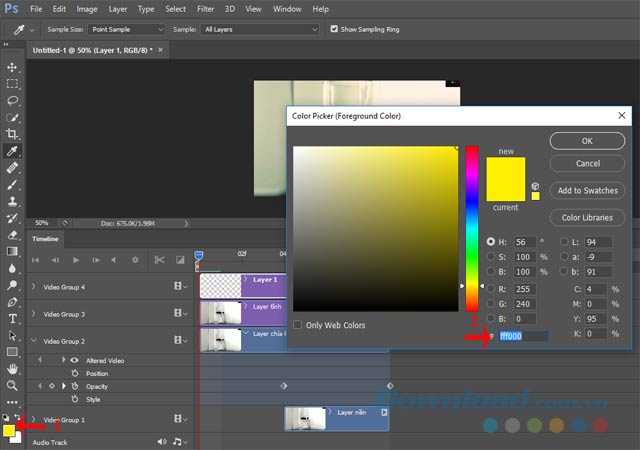Enable the Only Web Colors checkbox
Image resolution: width=640 pixels, height=450 pixels.
click(x=298, y=325)
